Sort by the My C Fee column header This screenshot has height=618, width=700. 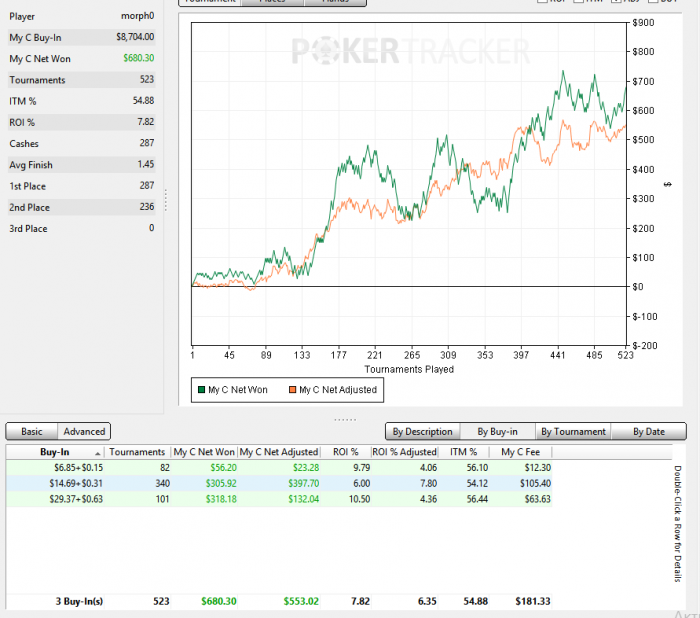pos(521,452)
